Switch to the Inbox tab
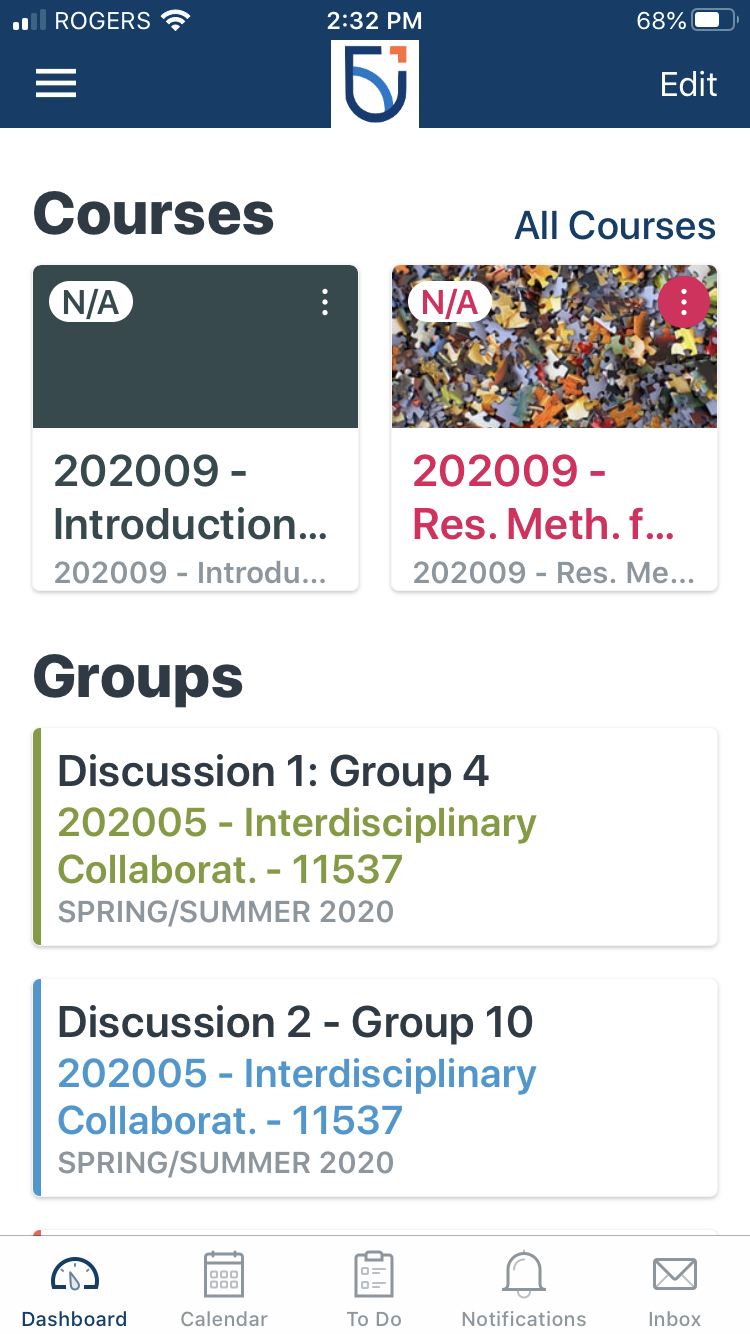 (x=674, y=1287)
